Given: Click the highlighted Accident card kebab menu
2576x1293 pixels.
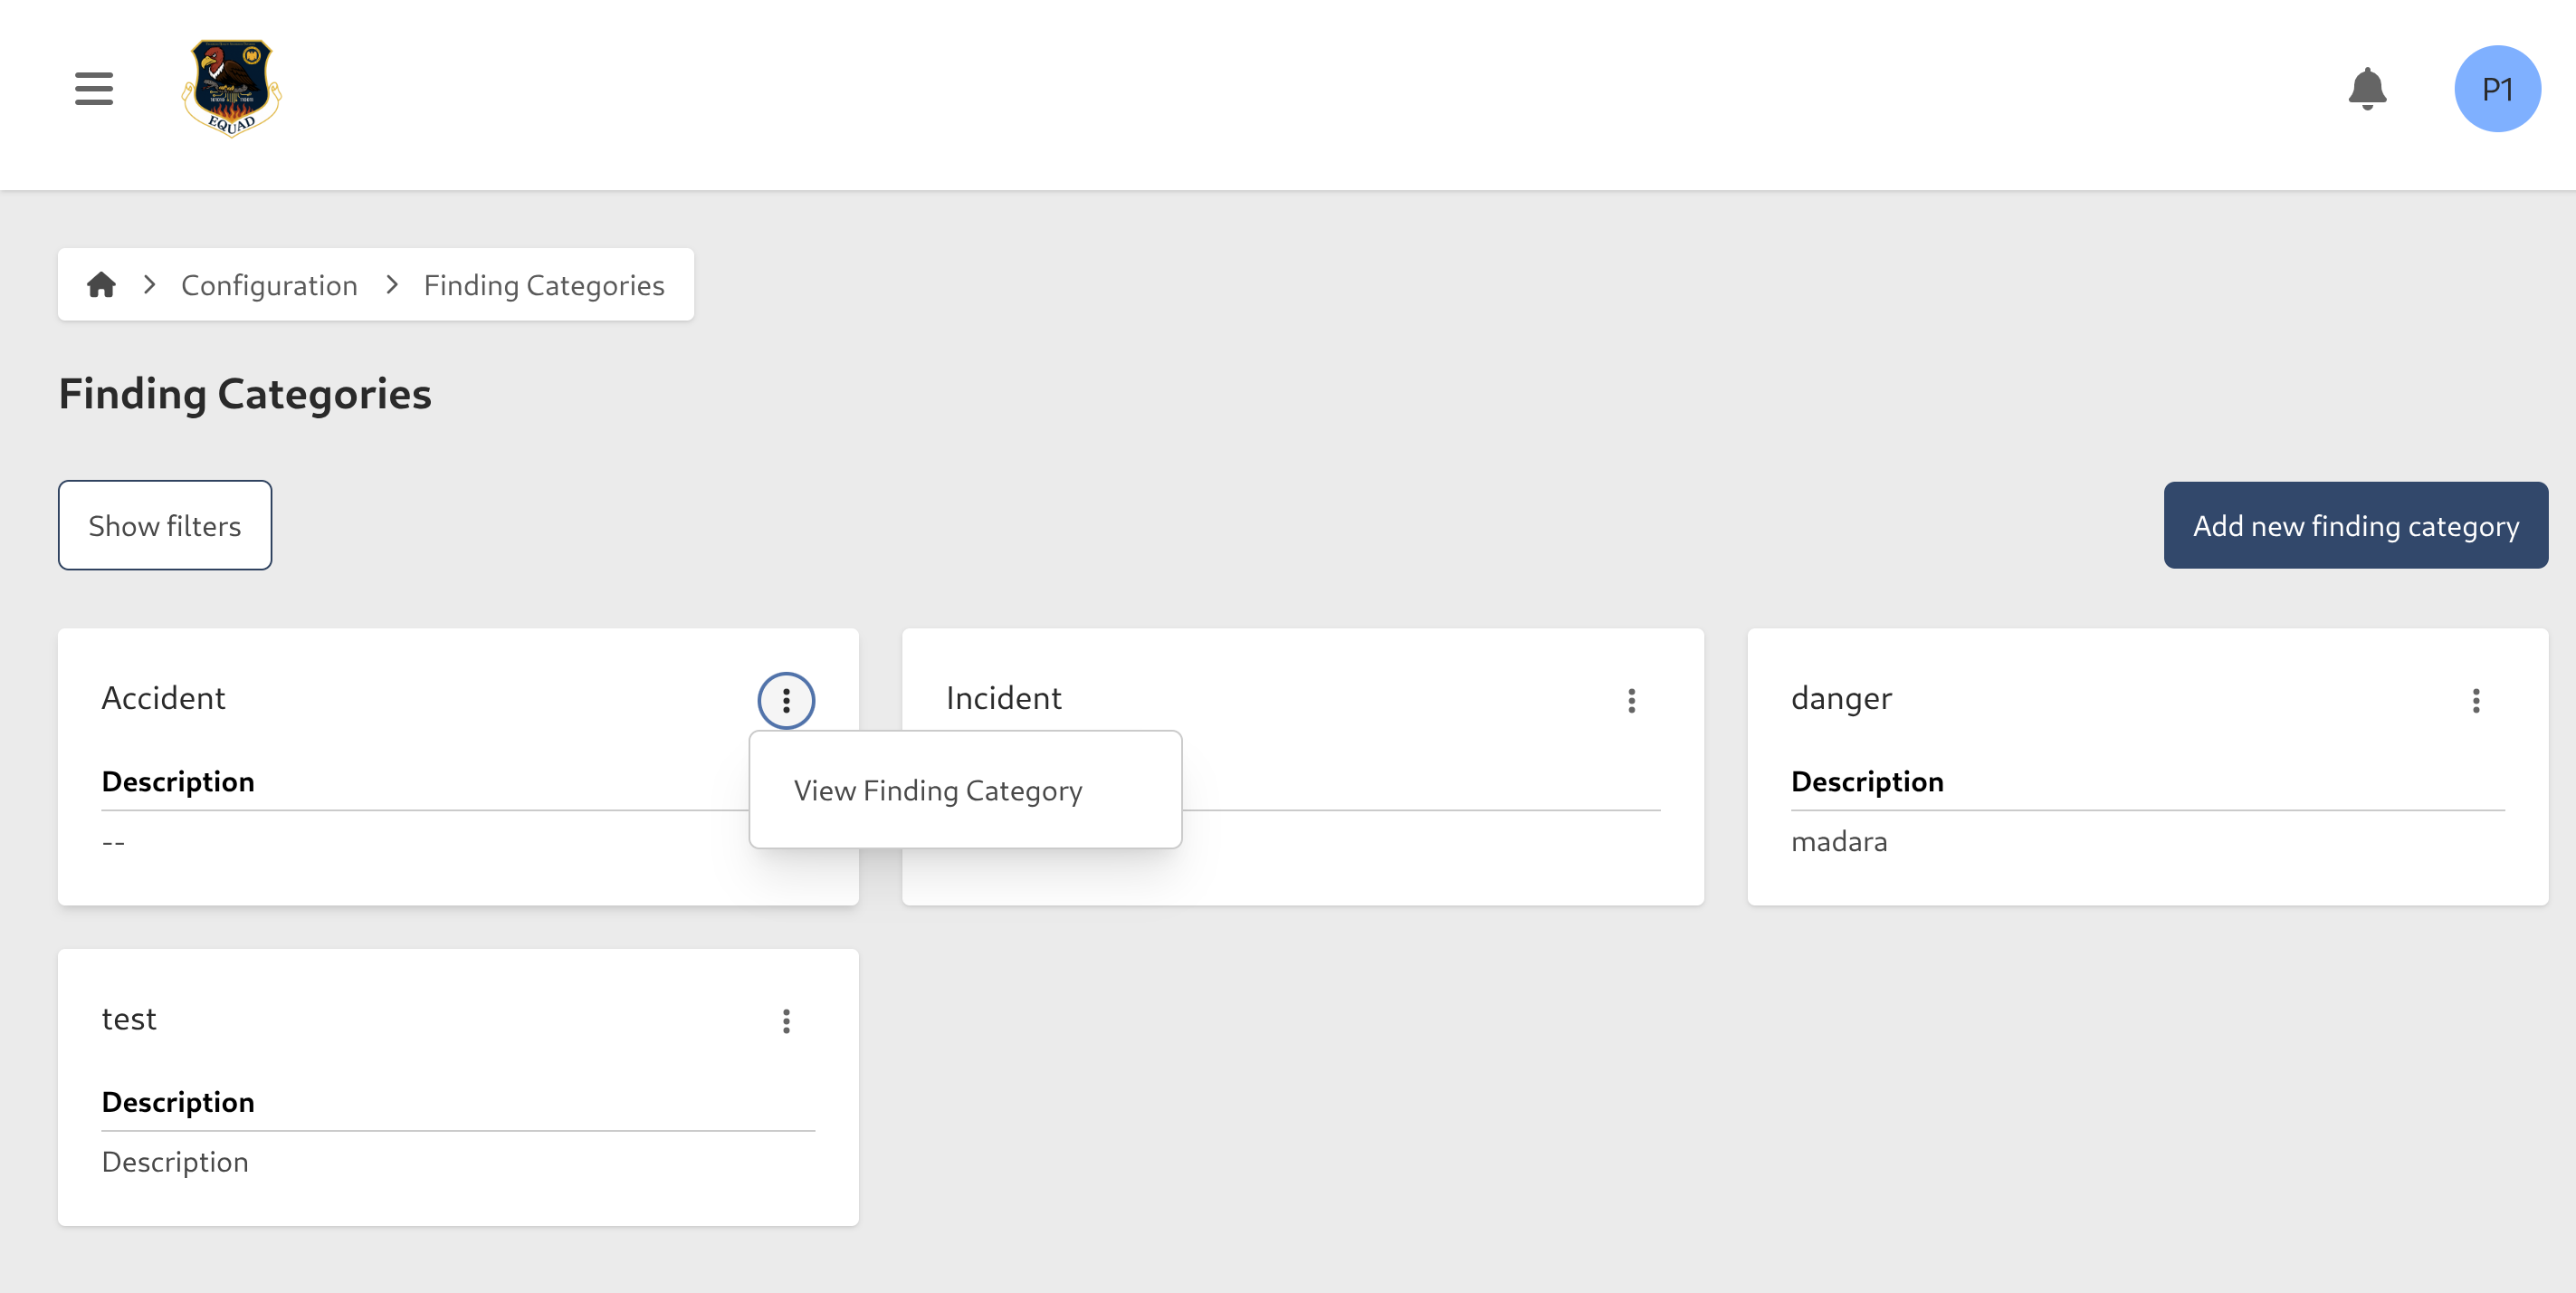Looking at the screenshot, I should click(x=786, y=700).
